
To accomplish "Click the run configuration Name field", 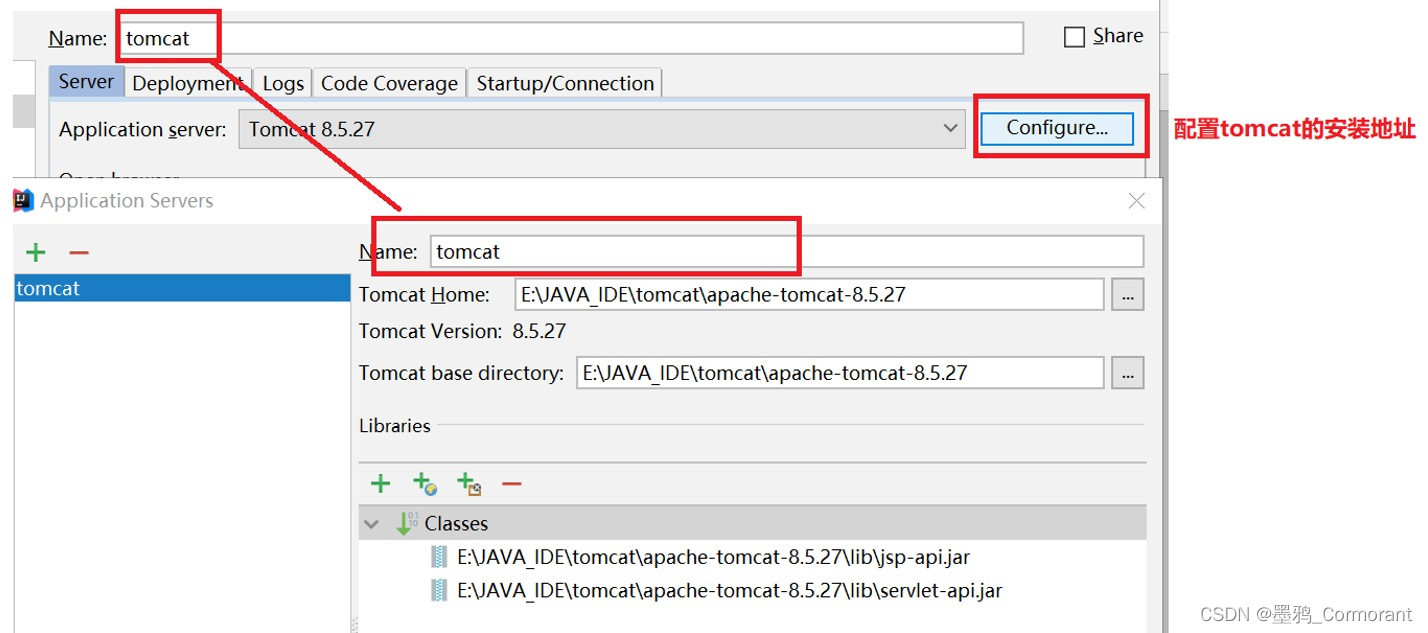I will (x=570, y=38).
